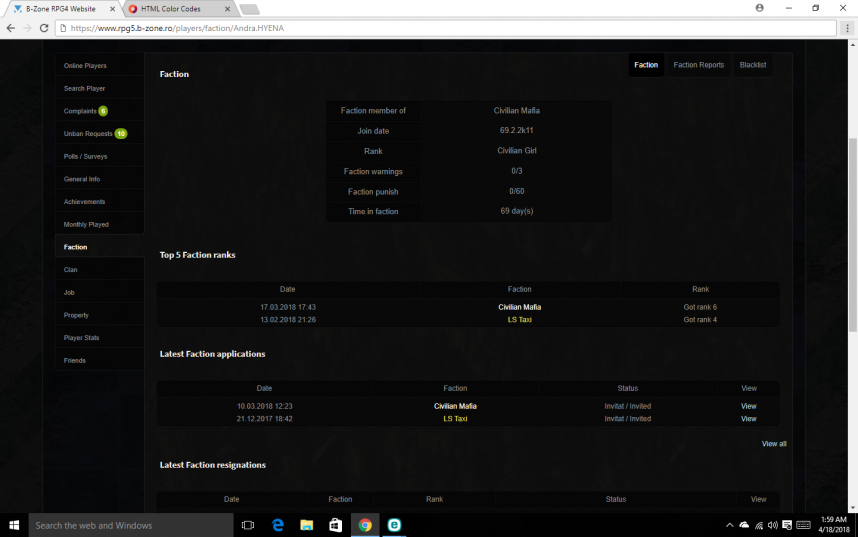The height and width of the screenshot is (537, 858).
Task: Click the View all applications link
Action: (774, 444)
